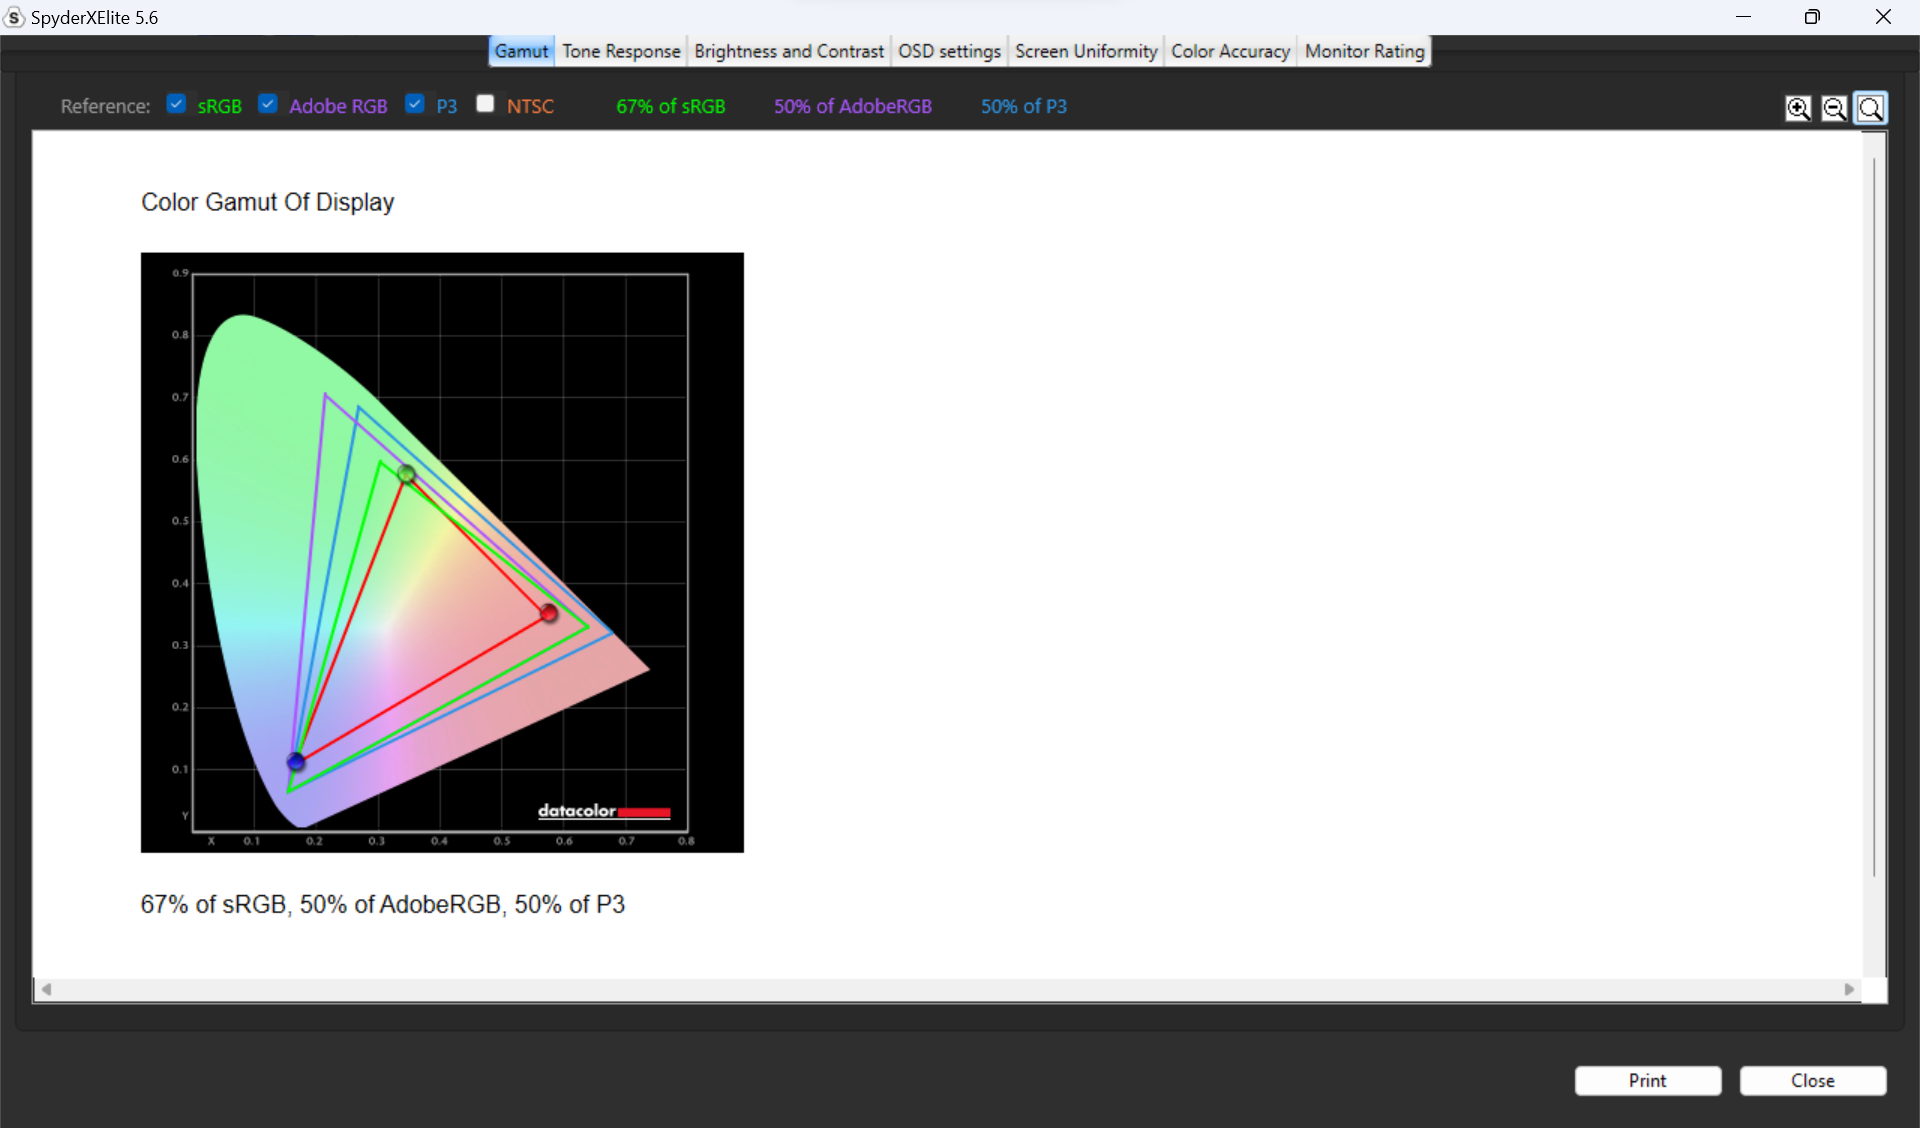Open the Color Accuracy tab
1920x1128 pixels.
[x=1230, y=51]
